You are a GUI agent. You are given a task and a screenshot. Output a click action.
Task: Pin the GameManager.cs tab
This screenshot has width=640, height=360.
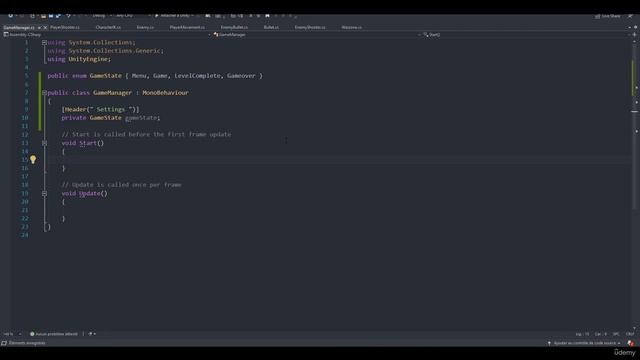click(39, 27)
